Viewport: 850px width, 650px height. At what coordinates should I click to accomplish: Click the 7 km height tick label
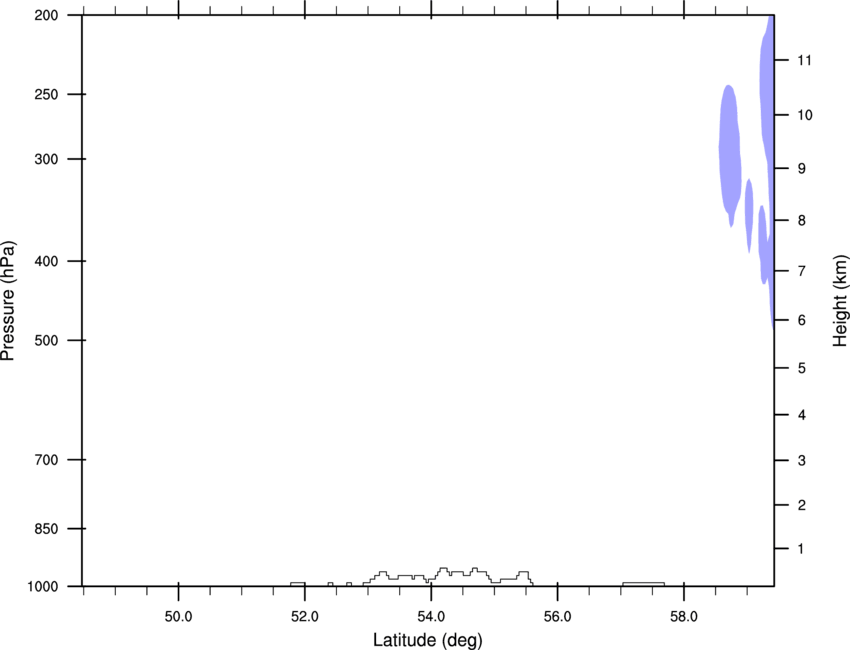[x=802, y=271]
